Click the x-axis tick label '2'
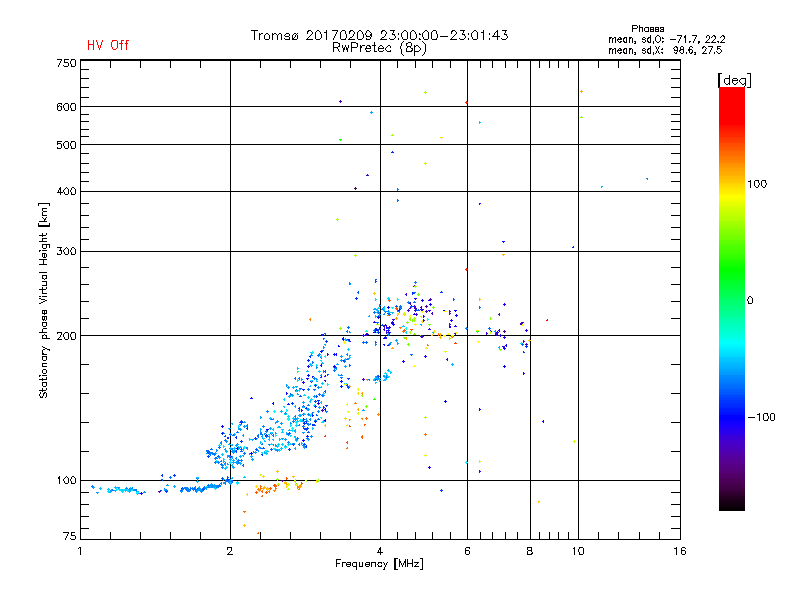 230,551
